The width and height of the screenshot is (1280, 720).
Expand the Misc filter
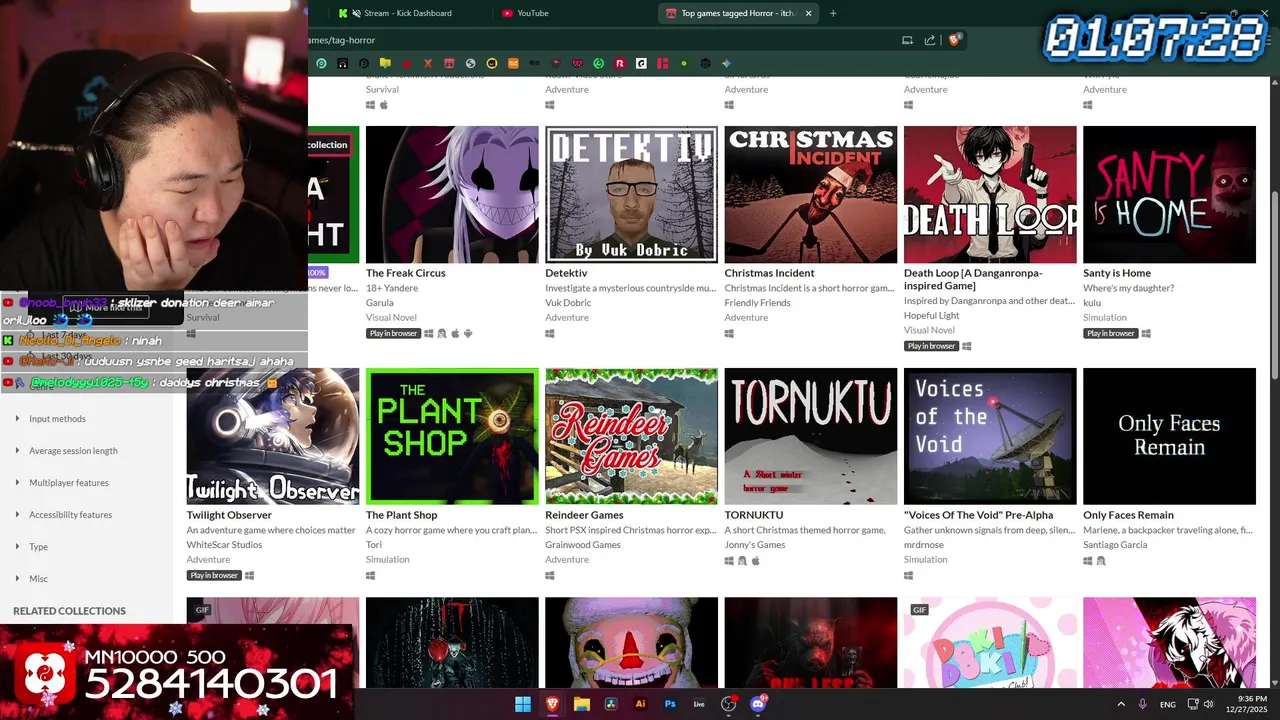coord(38,579)
